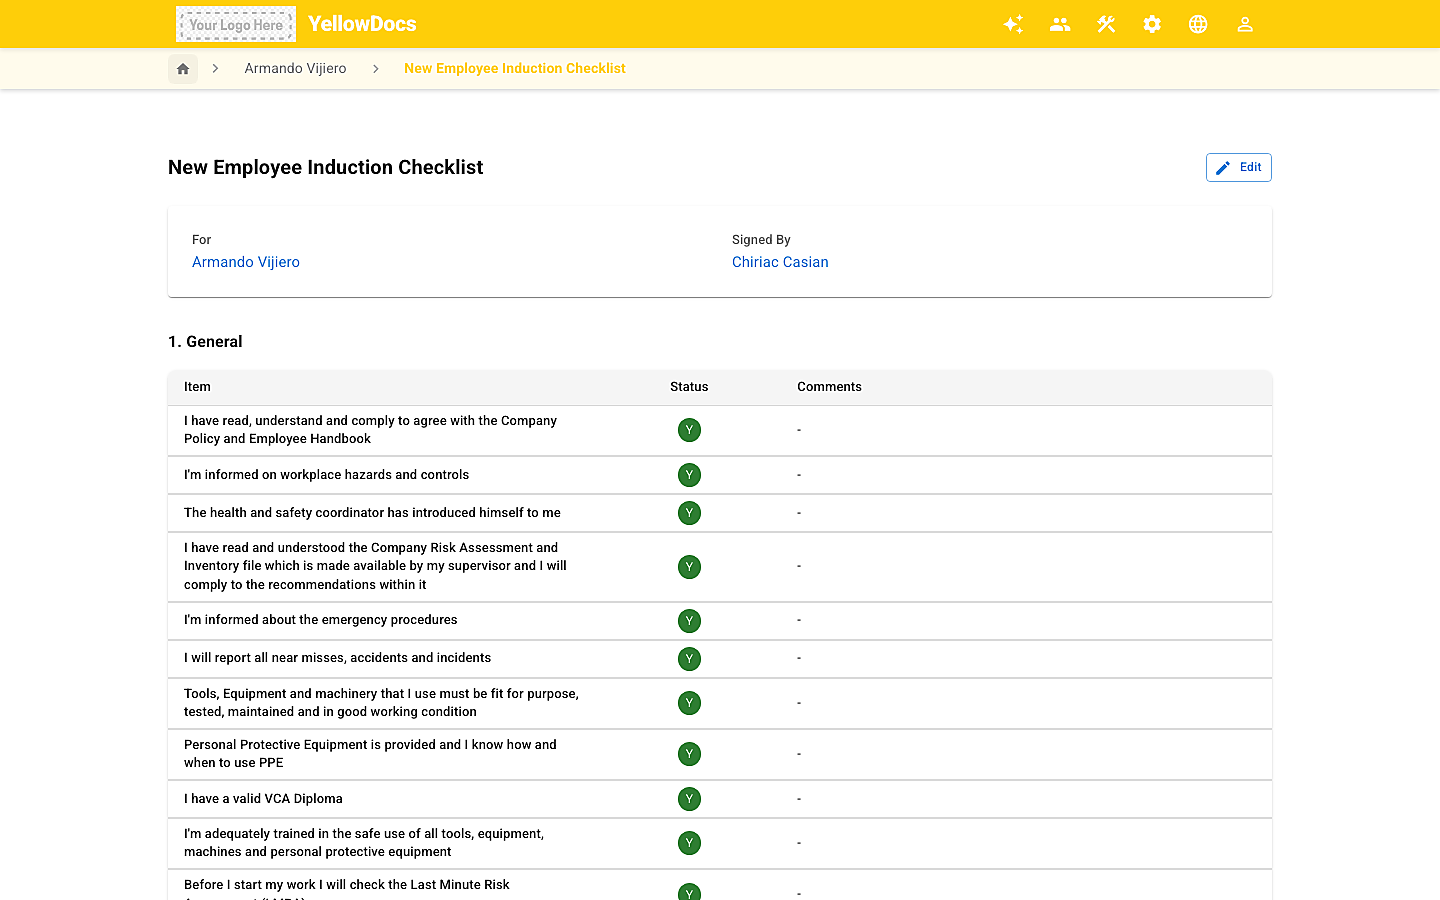Select New Employee Induction Checklist breadcrumb

[x=515, y=69]
